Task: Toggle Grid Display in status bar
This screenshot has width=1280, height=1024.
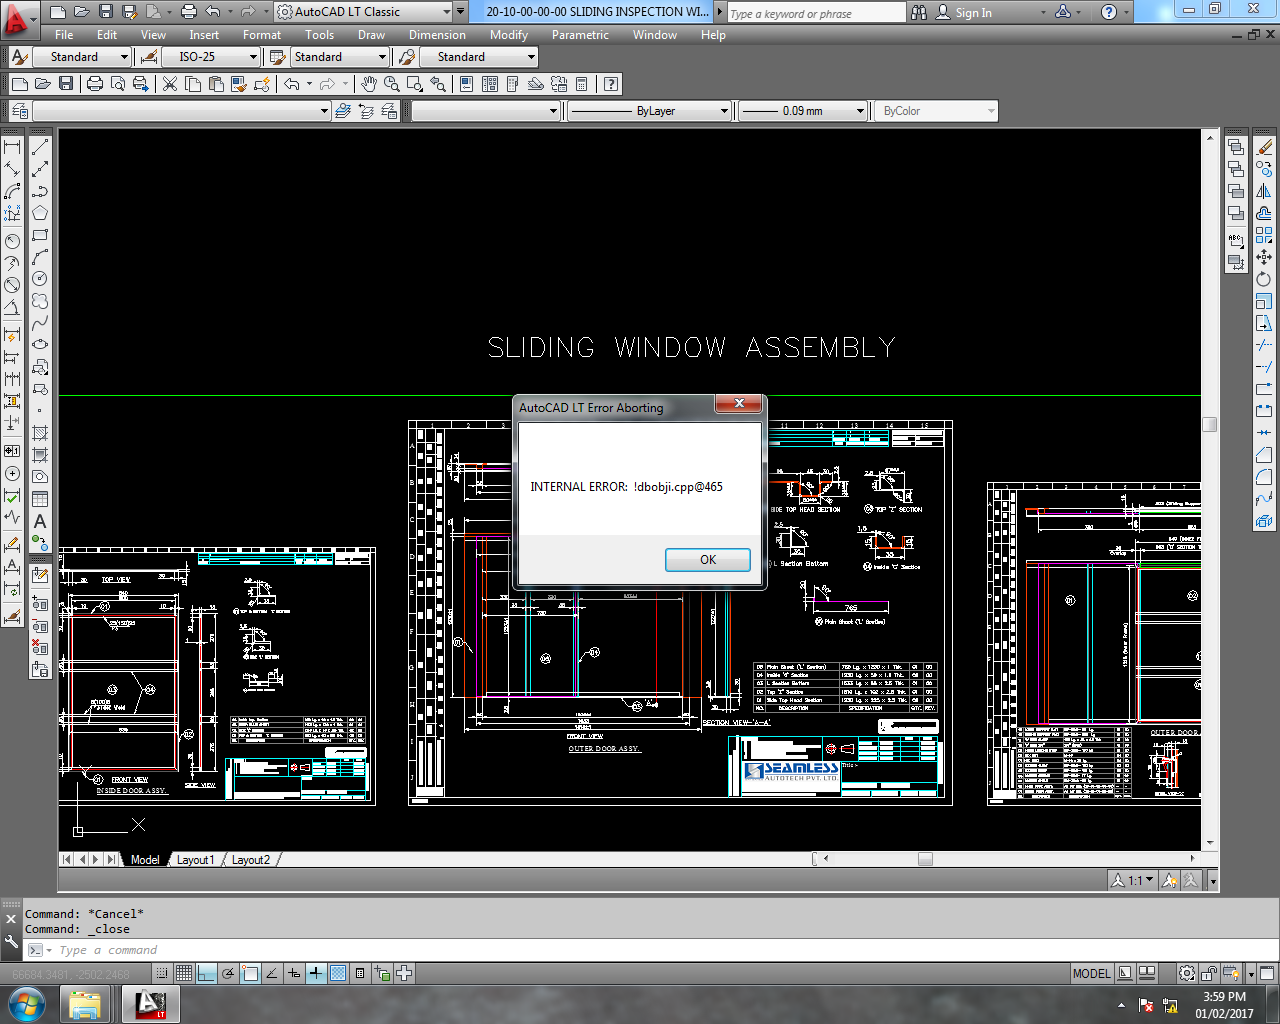Action: pos(184,973)
